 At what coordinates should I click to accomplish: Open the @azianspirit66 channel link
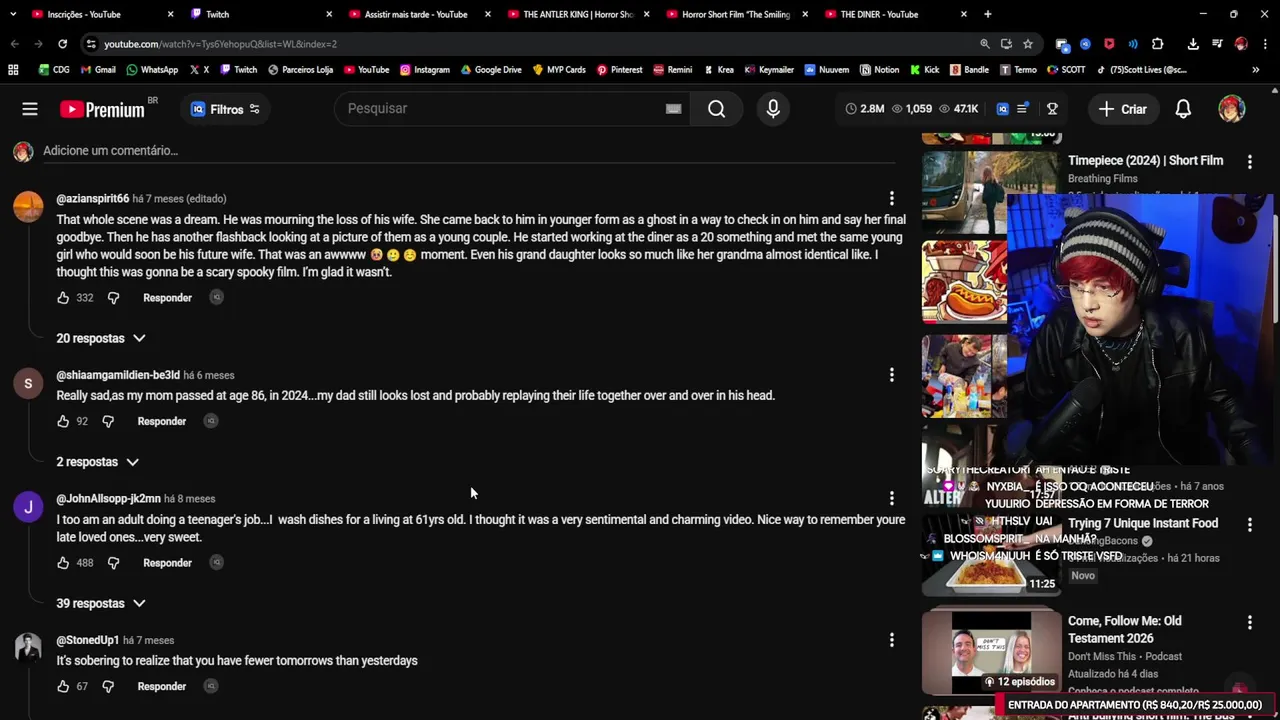(92, 199)
